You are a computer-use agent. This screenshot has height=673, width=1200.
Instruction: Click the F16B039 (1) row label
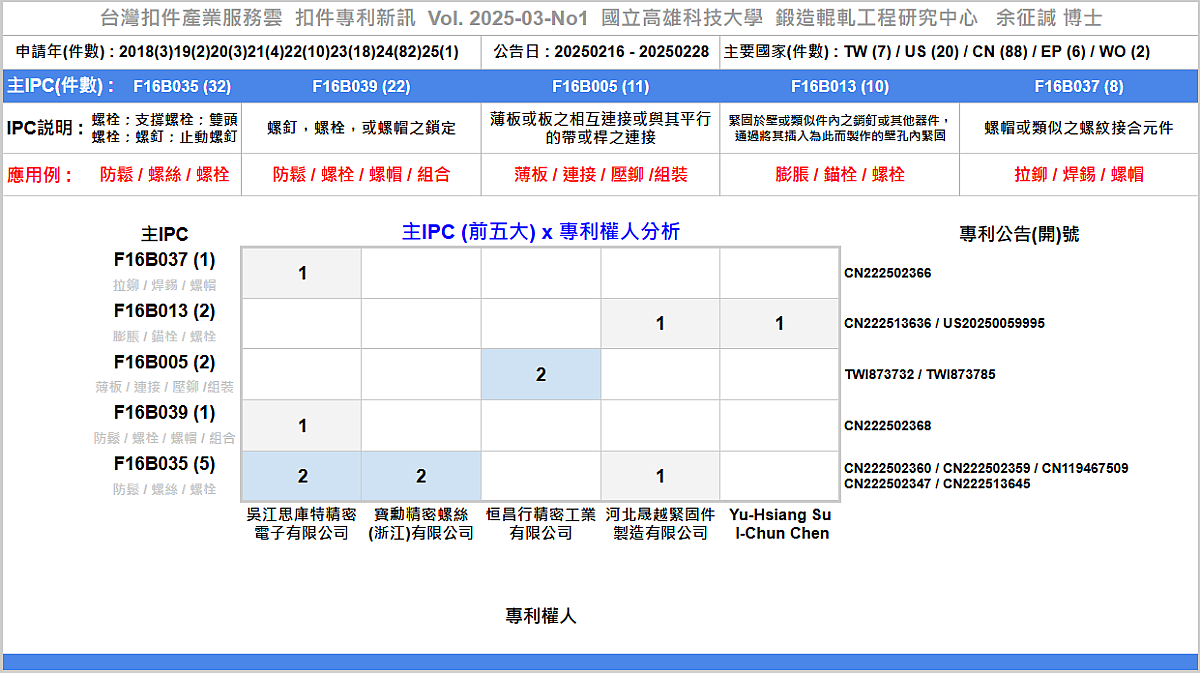(x=164, y=412)
